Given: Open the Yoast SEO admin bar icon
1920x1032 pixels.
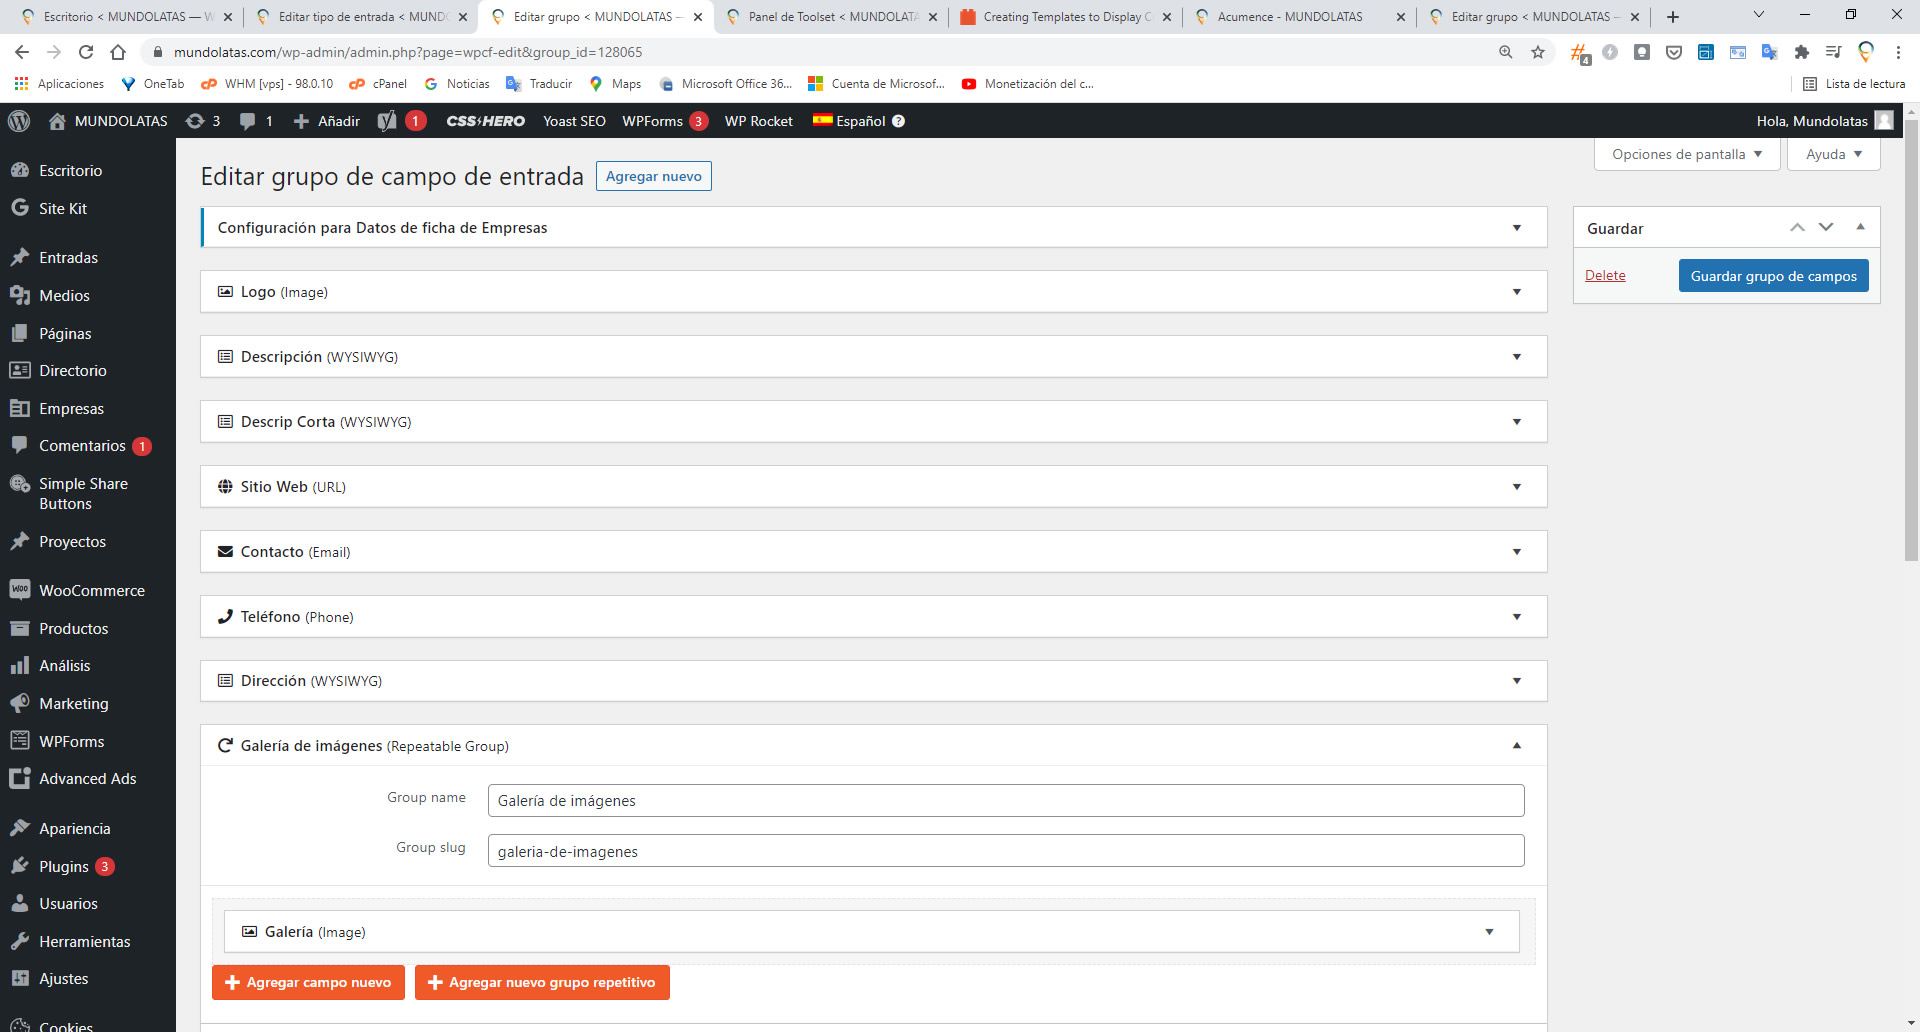Looking at the screenshot, I should [387, 121].
